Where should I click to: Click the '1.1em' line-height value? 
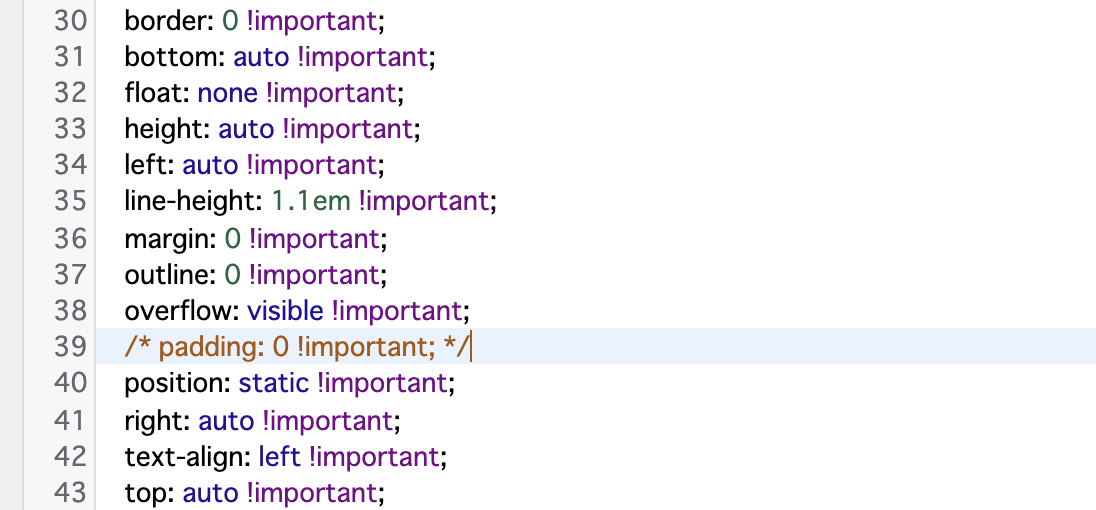(311, 201)
